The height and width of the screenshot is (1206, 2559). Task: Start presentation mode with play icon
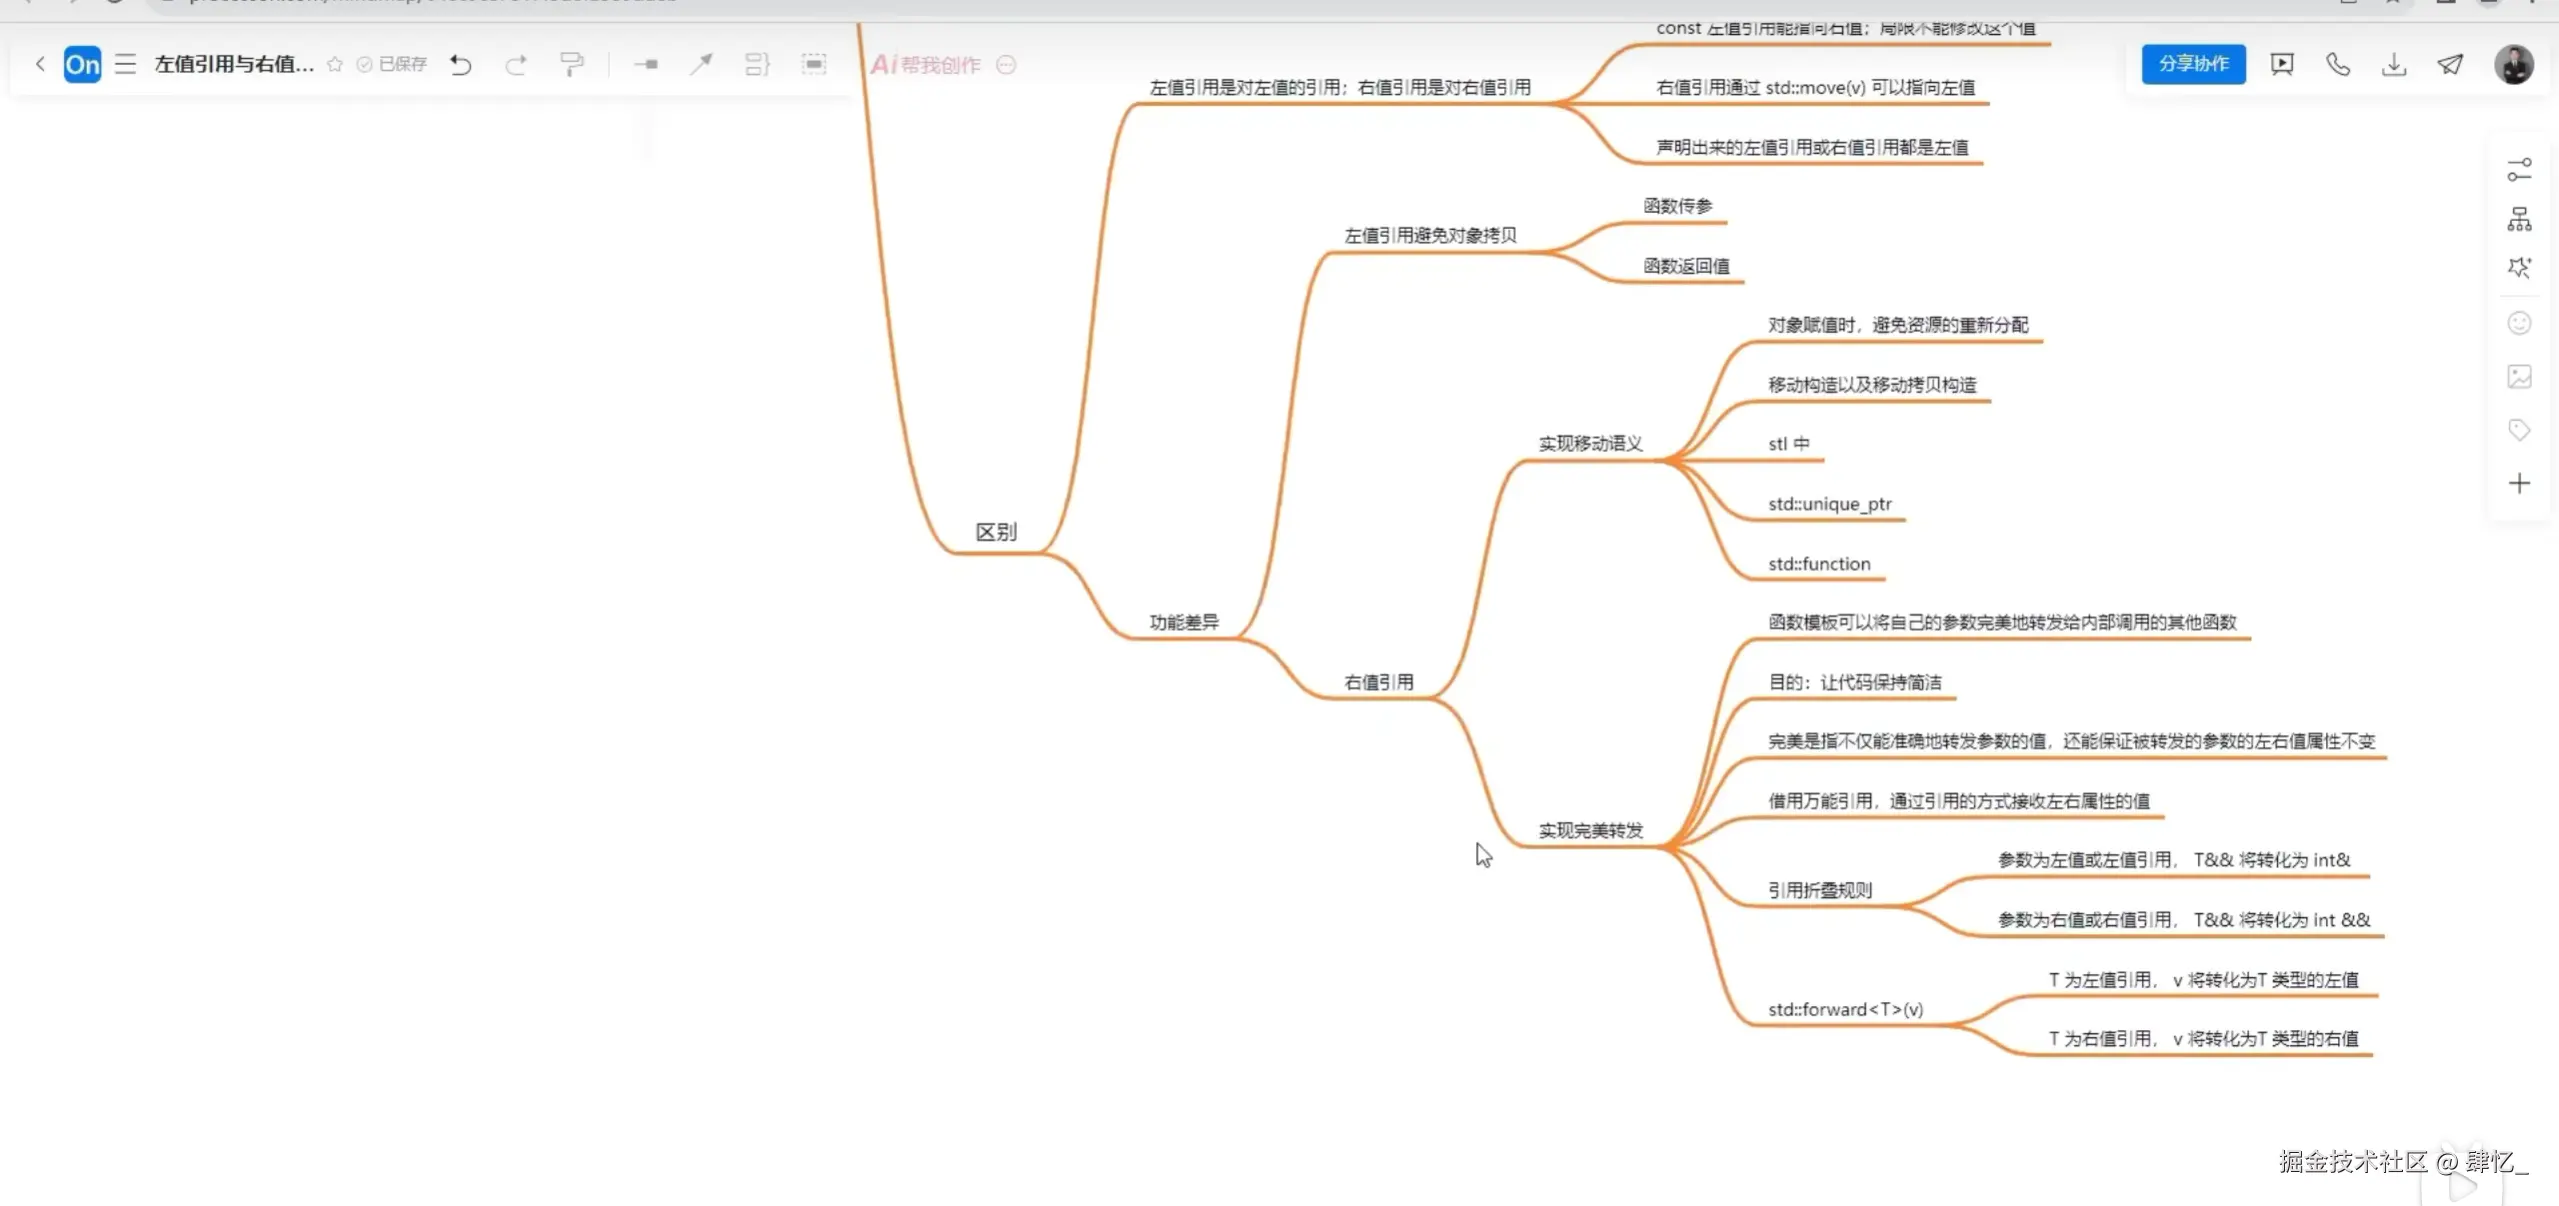pos(2282,65)
